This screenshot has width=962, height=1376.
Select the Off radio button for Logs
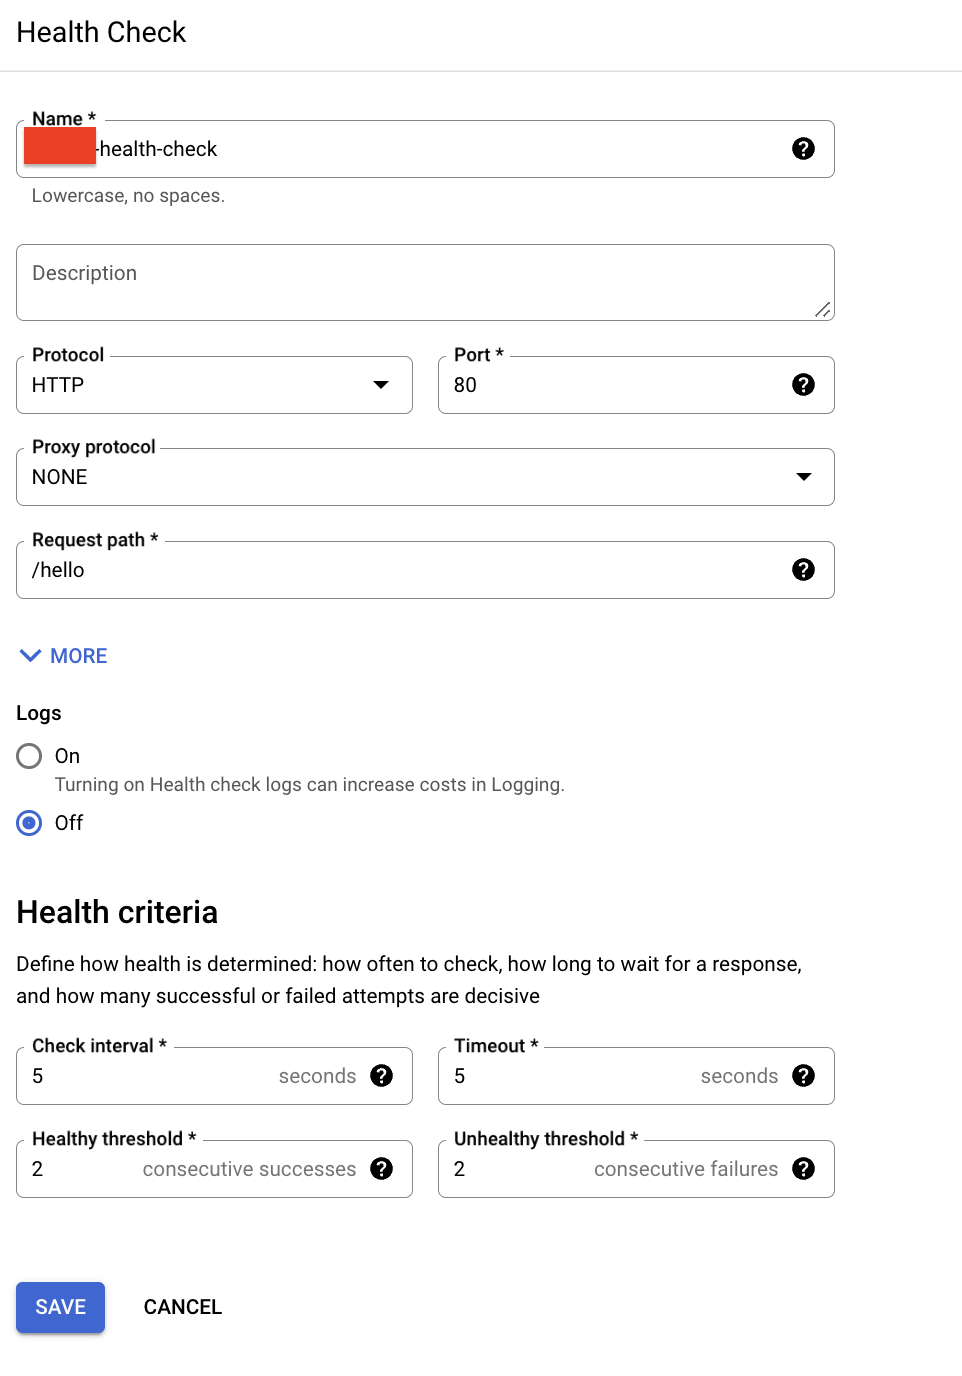29,823
